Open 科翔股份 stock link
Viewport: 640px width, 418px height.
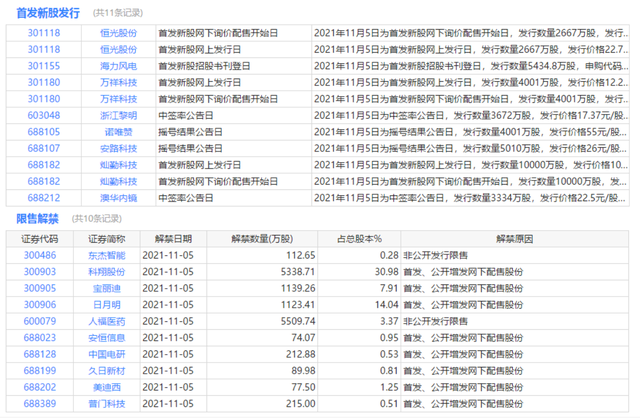pyautogui.click(x=107, y=272)
